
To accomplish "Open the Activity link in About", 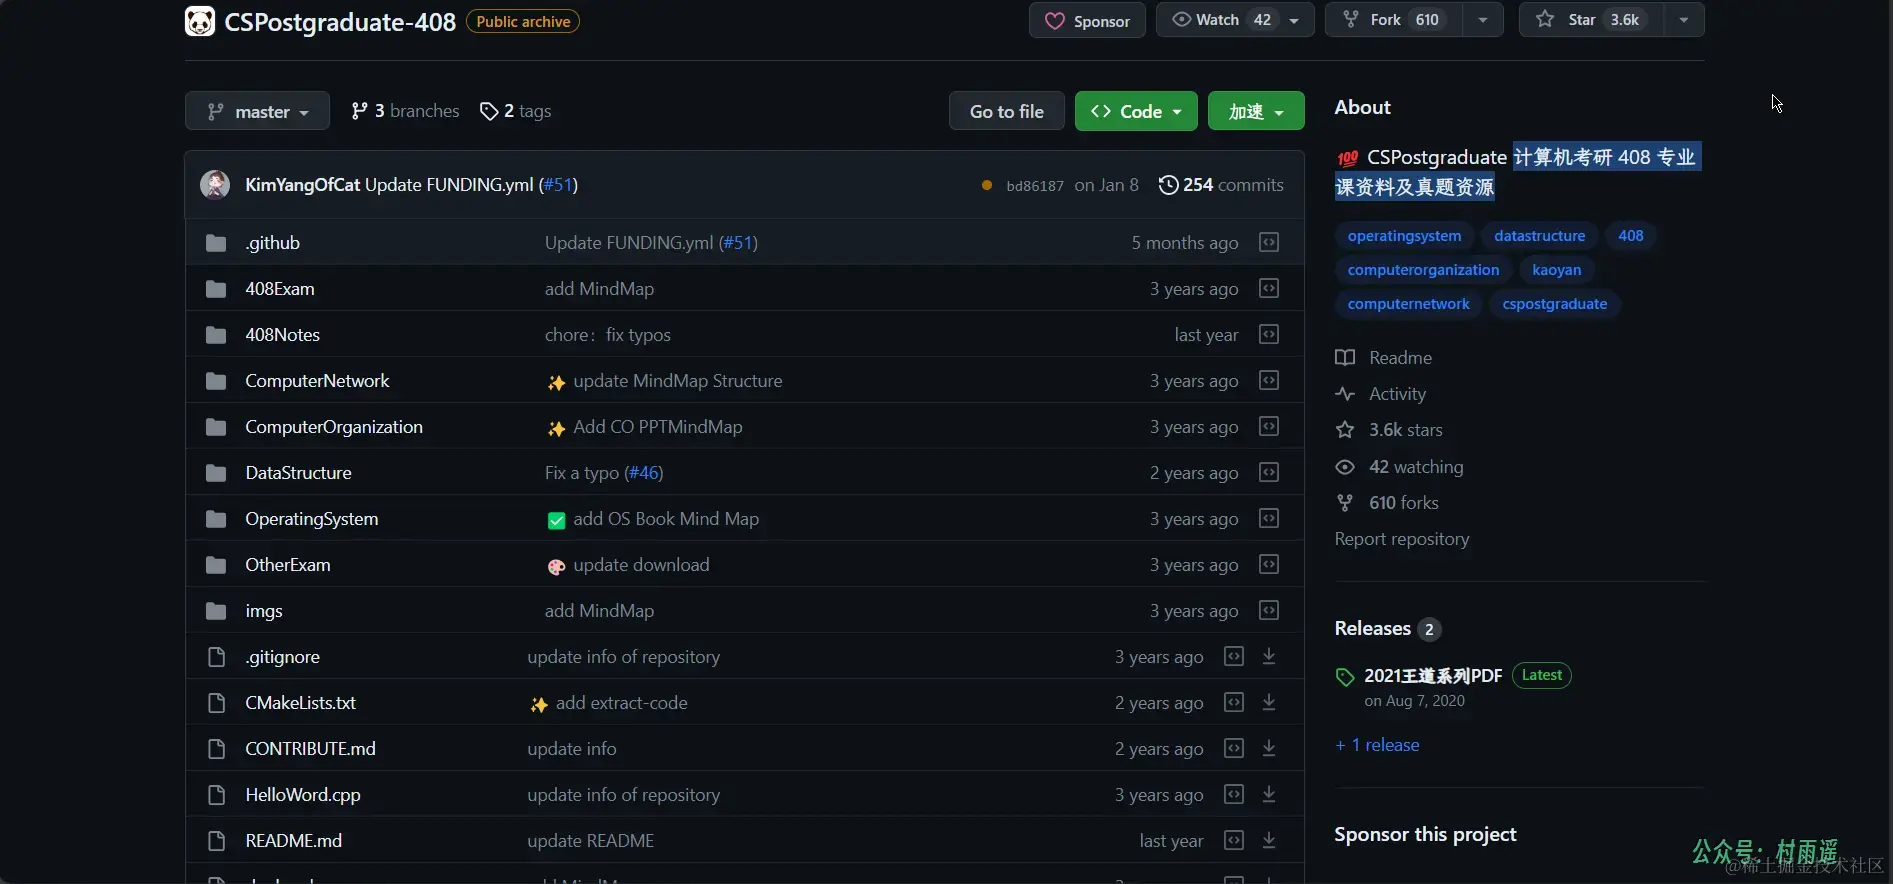I will click(1381, 394).
